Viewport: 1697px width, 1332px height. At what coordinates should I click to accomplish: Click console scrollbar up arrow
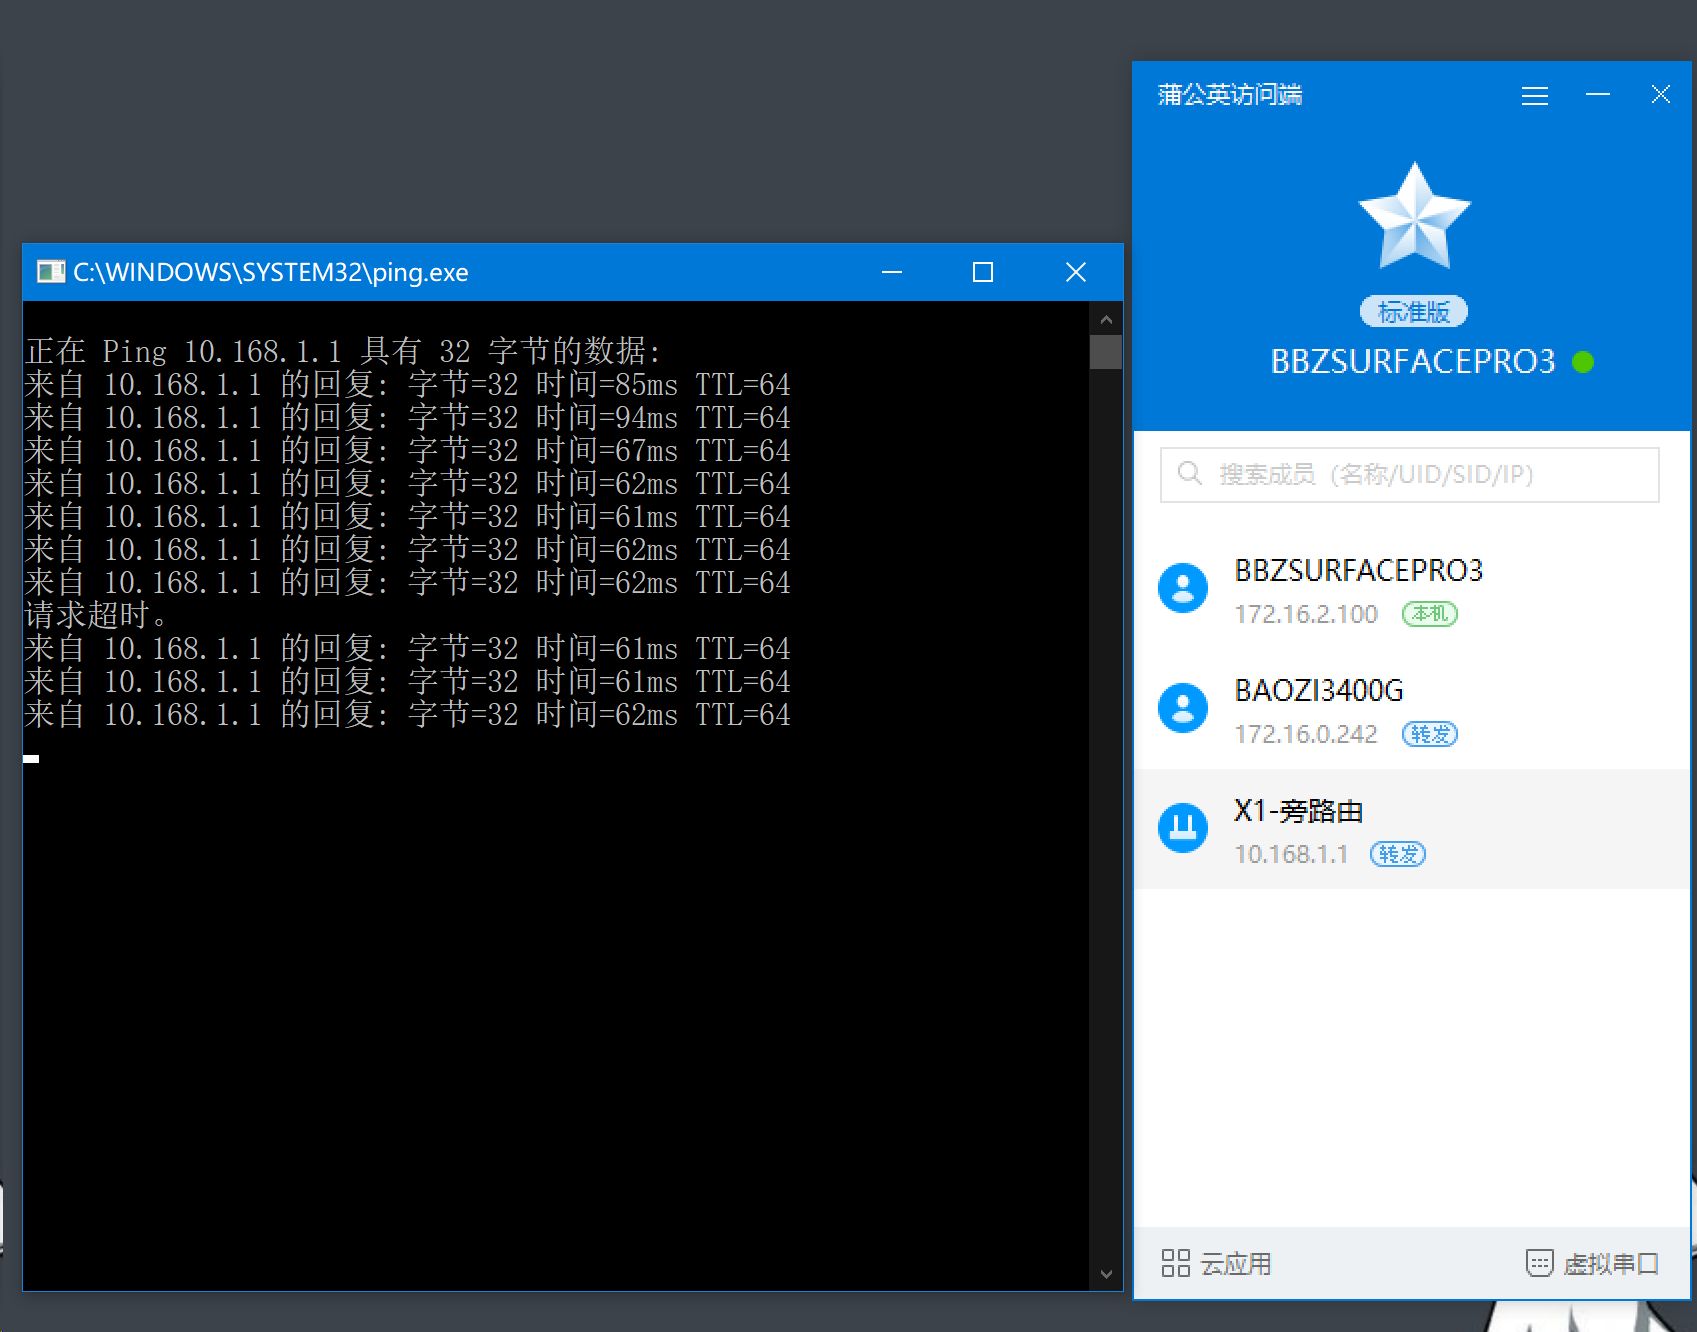[1106, 320]
